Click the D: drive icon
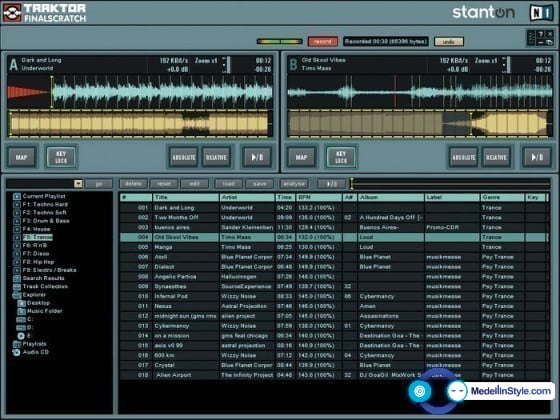The image size is (560, 420). 21,328
